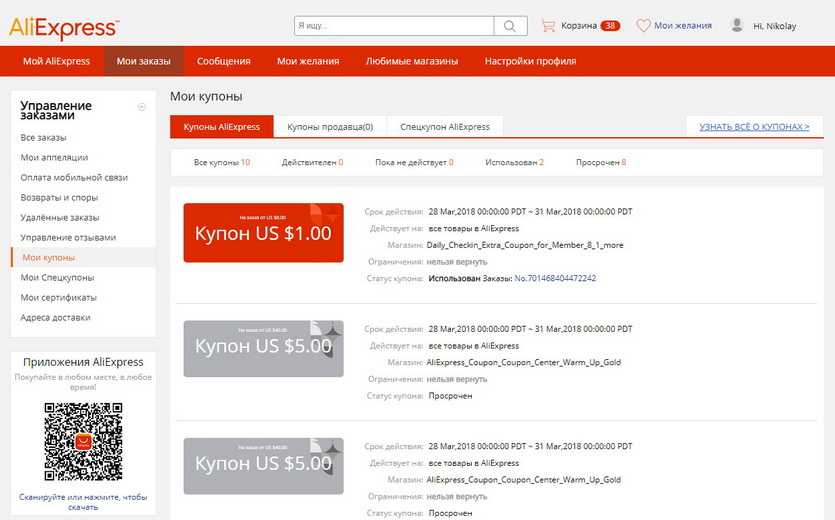
Task: Click the learn all about coupons link
Action: [x=754, y=127]
